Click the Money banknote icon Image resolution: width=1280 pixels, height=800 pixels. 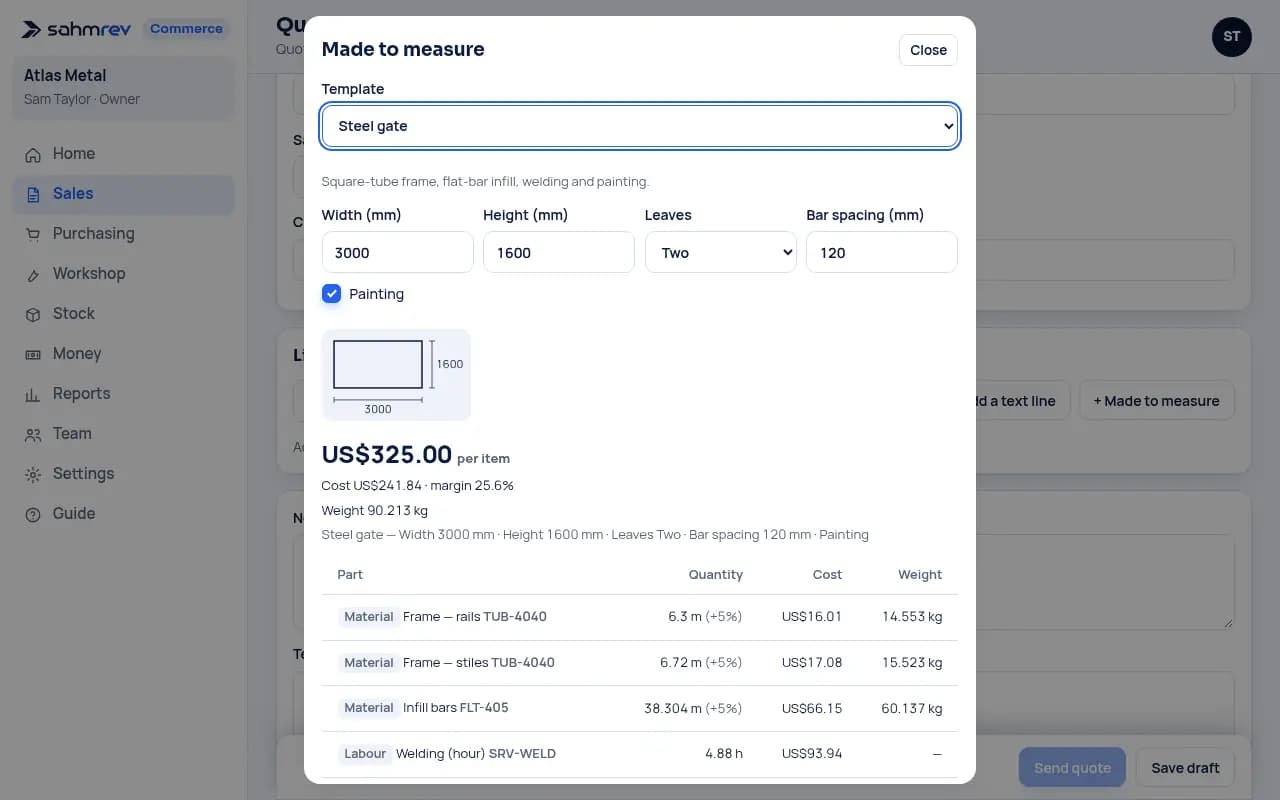(33, 354)
